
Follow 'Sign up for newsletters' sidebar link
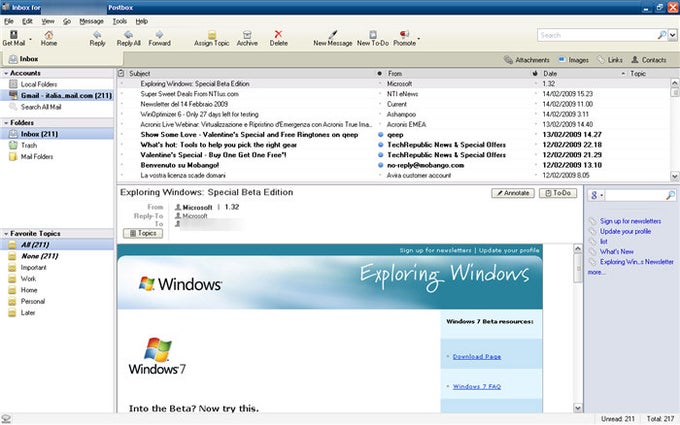click(630, 221)
